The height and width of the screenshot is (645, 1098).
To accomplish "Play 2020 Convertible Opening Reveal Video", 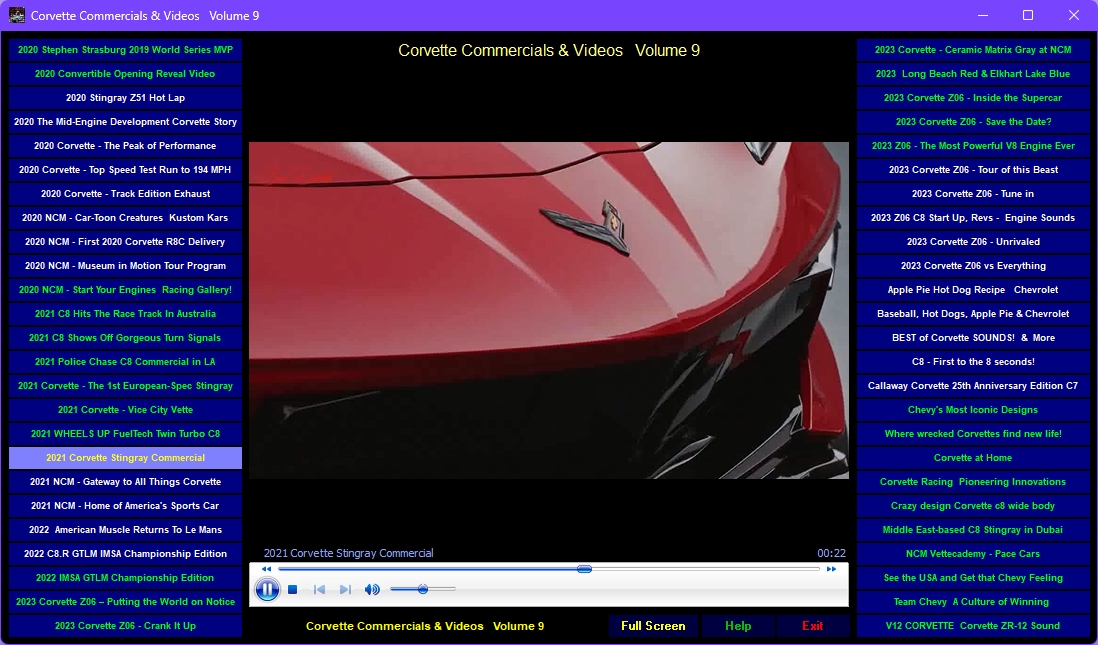I will 125,74.
